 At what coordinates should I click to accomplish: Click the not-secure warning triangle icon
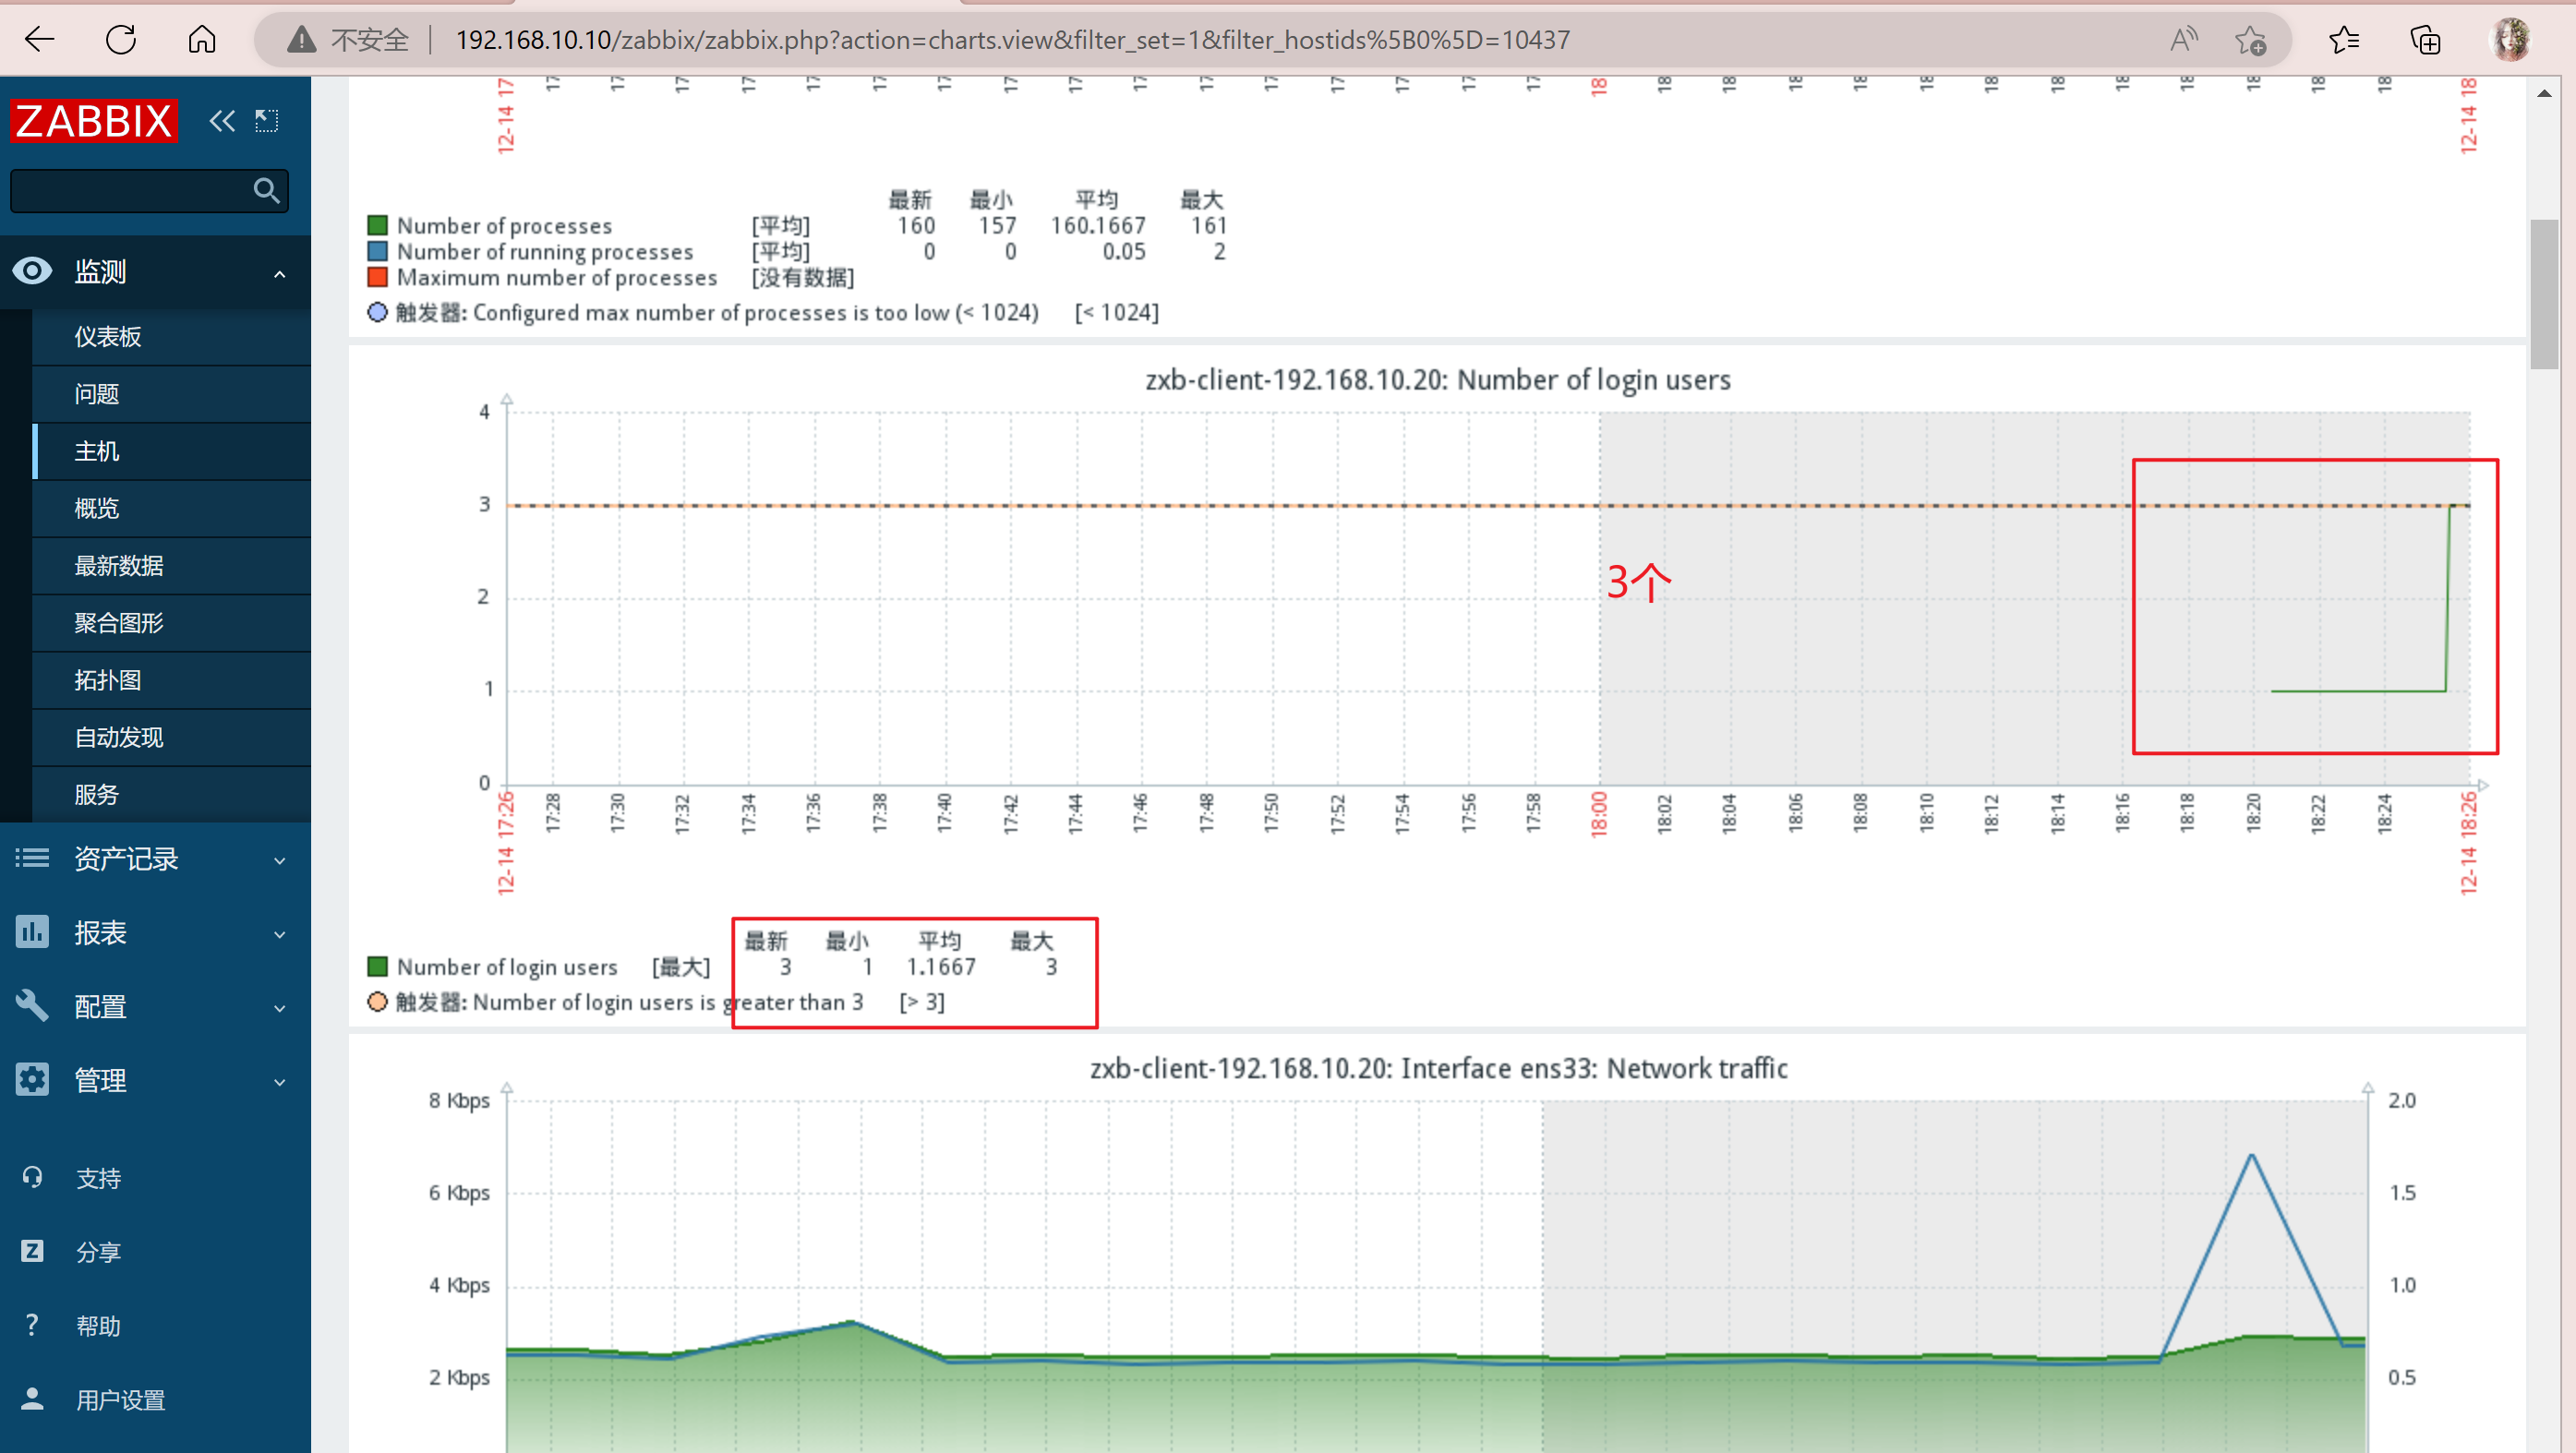(301, 40)
